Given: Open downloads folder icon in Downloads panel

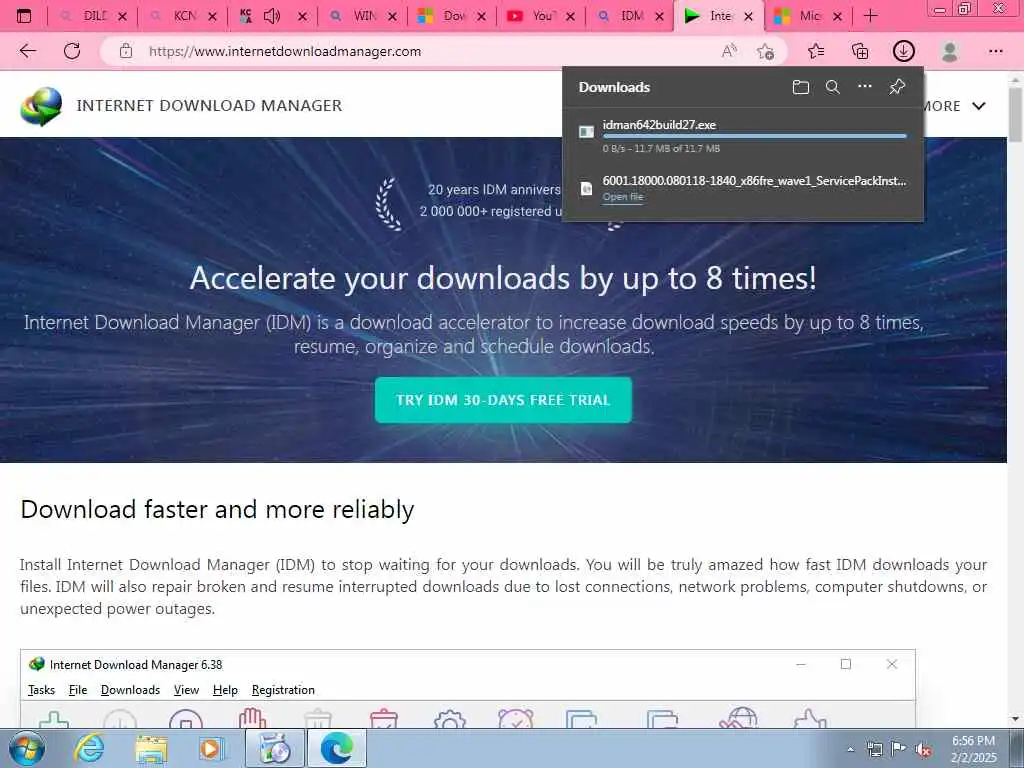Looking at the screenshot, I should tap(801, 87).
